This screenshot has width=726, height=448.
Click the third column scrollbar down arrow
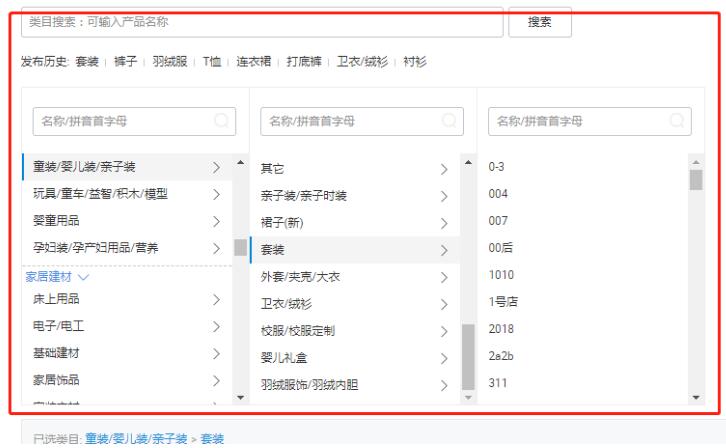(696, 397)
